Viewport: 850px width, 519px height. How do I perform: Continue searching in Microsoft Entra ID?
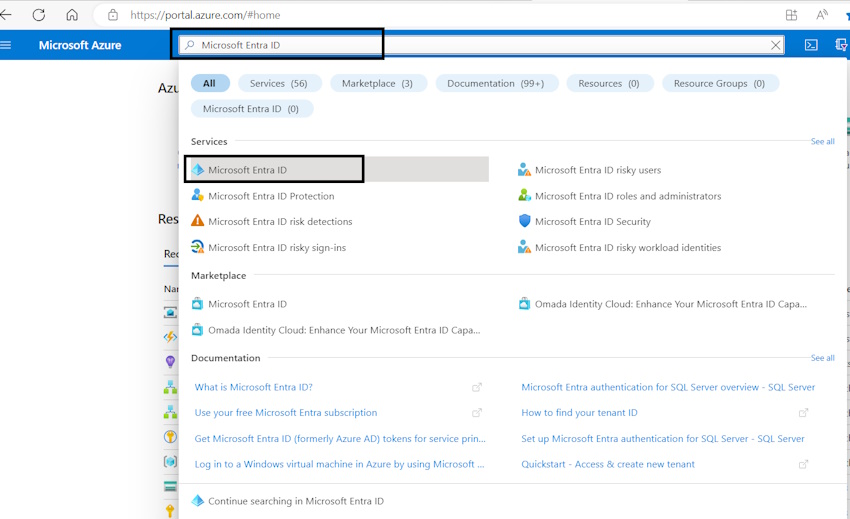295,501
